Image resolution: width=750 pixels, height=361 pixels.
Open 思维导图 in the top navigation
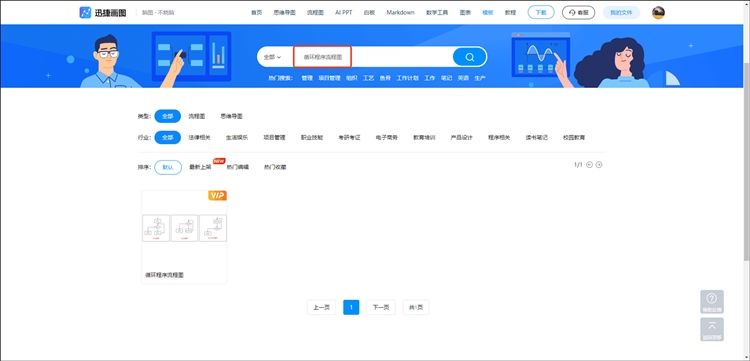click(284, 13)
